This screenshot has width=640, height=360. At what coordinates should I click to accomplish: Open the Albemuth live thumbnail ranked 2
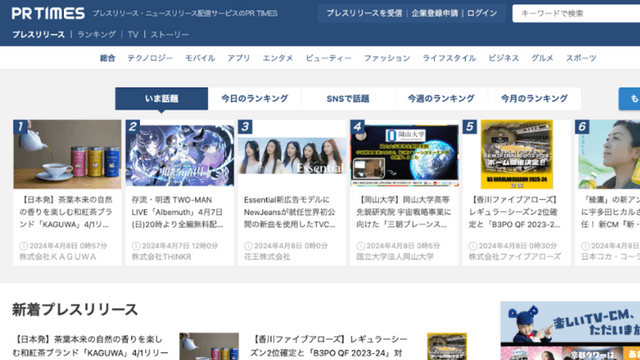pos(180,155)
